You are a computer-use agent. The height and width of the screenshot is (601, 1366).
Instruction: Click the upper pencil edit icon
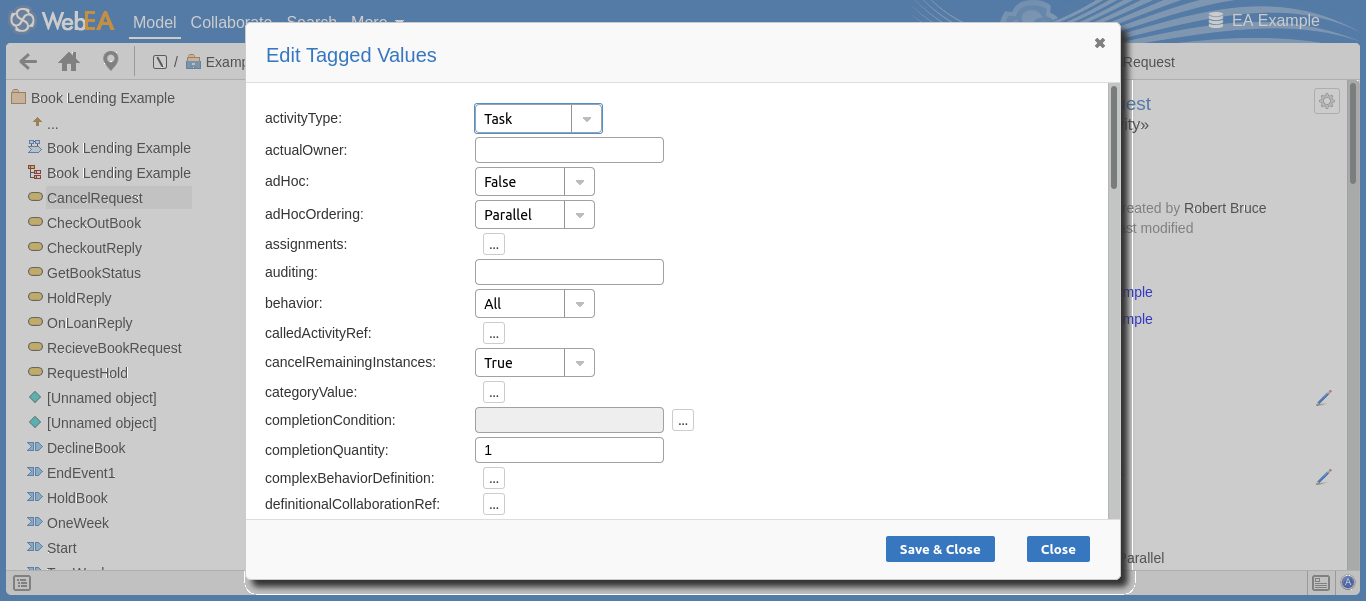coord(1324,398)
